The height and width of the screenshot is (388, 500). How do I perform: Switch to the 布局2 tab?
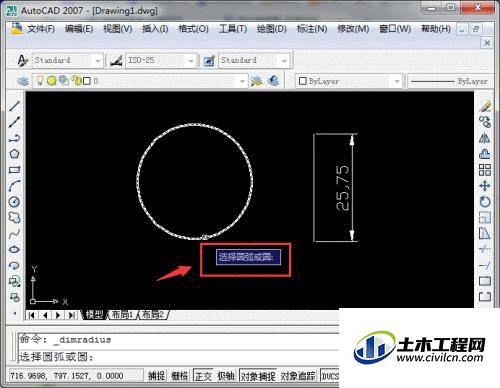[153, 314]
